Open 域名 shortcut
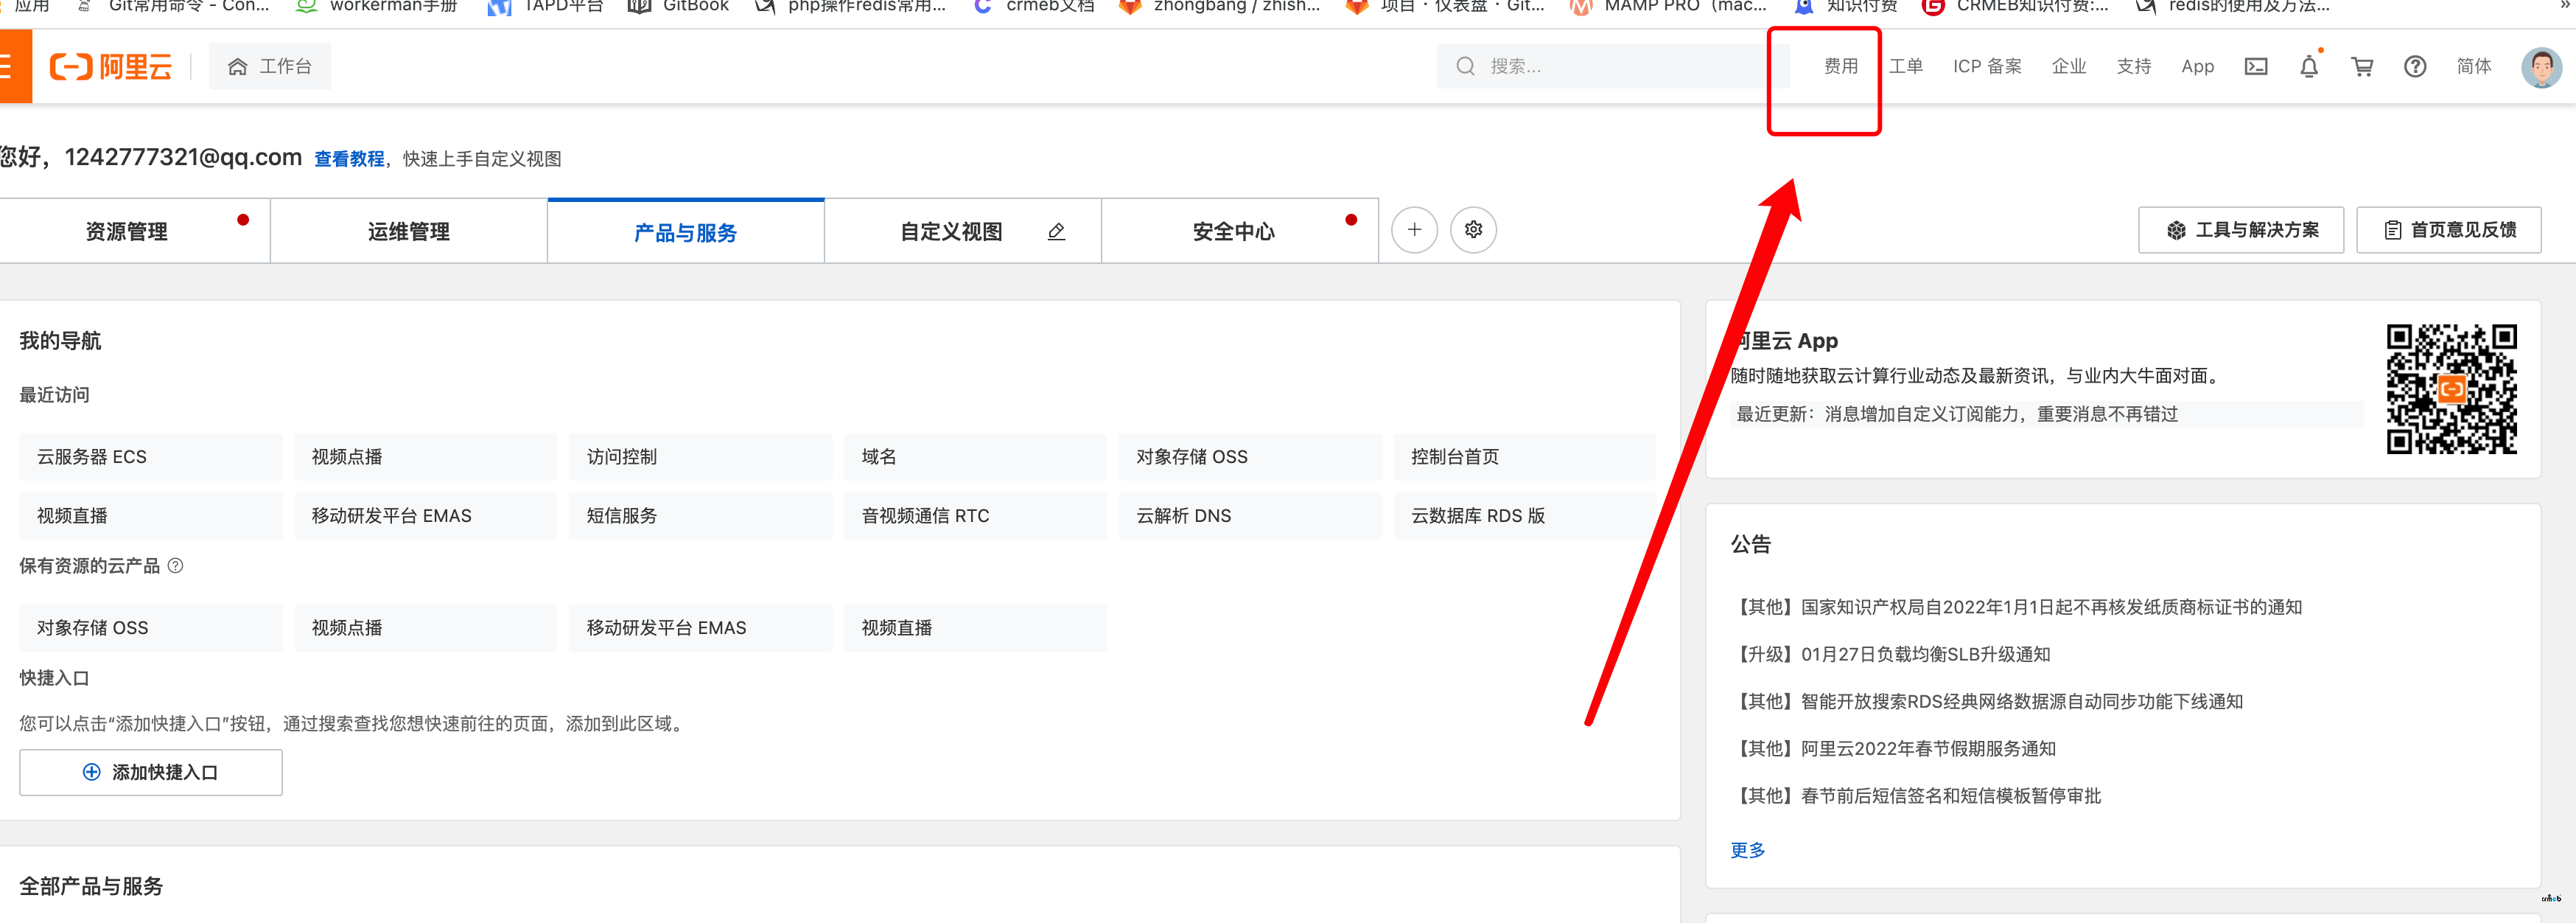The height and width of the screenshot is (923, 2576). (975, 457)
